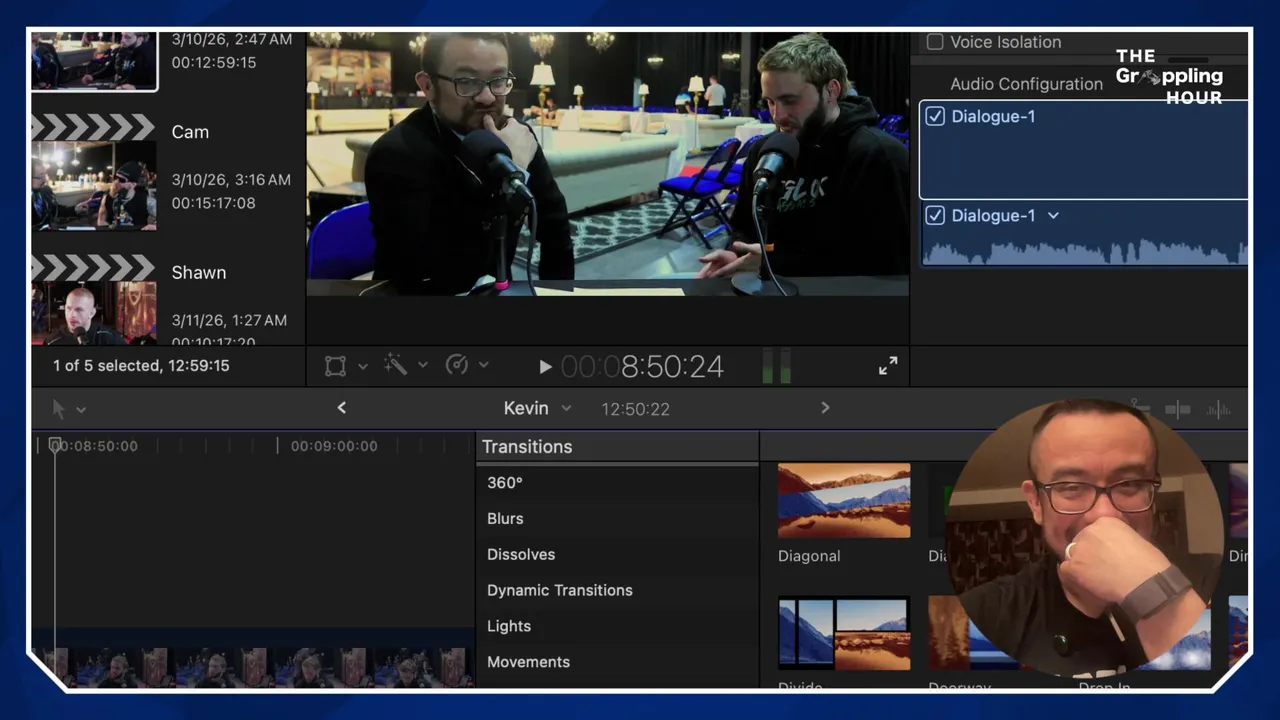
Task: Click the Audio Configuration label
Action: pos(1026,84)
